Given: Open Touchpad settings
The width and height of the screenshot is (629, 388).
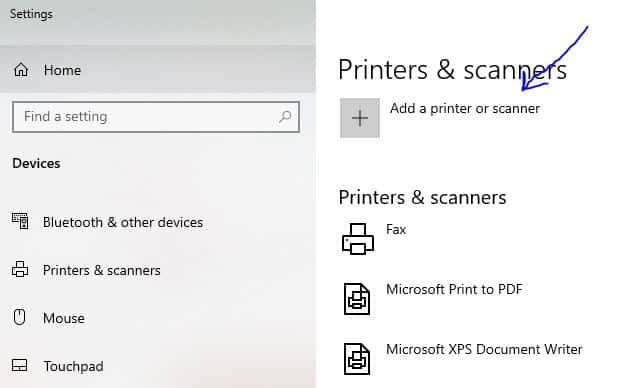Looking at the screenshot, I should pos(73,366).
